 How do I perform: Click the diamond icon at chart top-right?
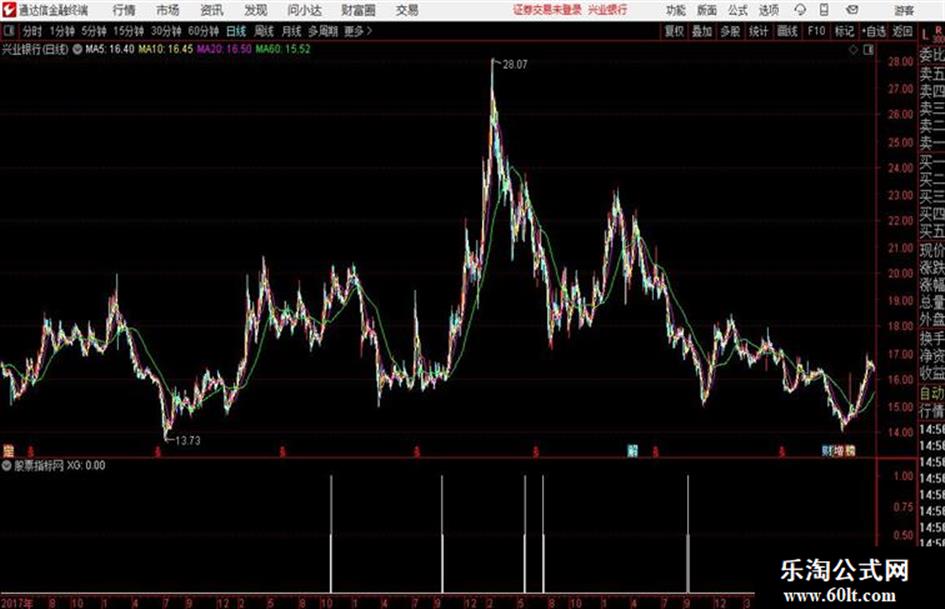853,50
